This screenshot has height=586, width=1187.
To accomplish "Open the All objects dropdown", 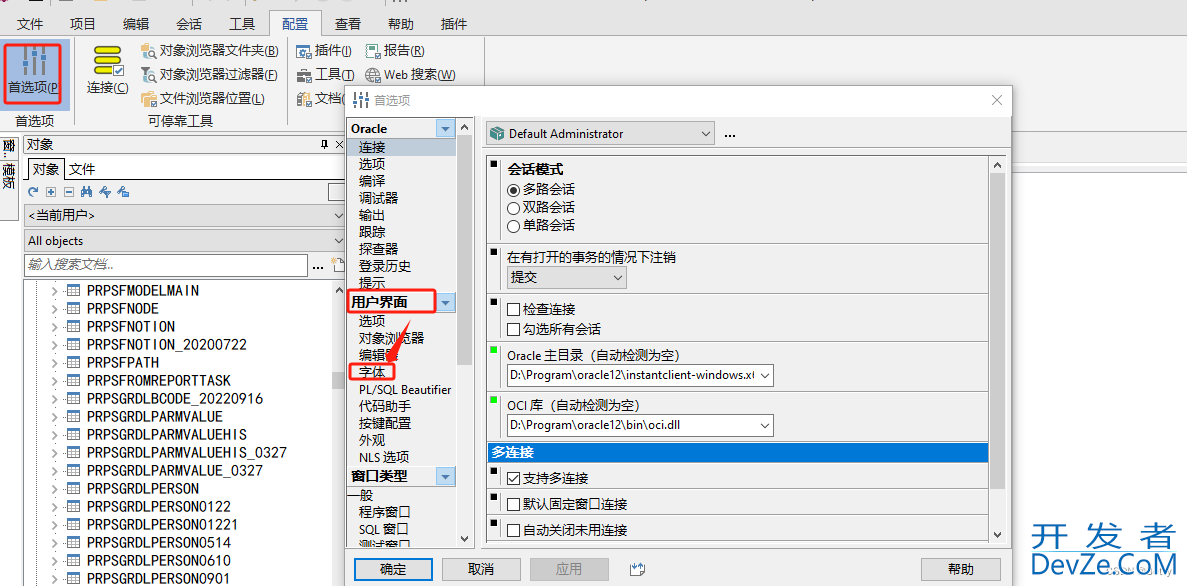I will click(x=185, y=241).
